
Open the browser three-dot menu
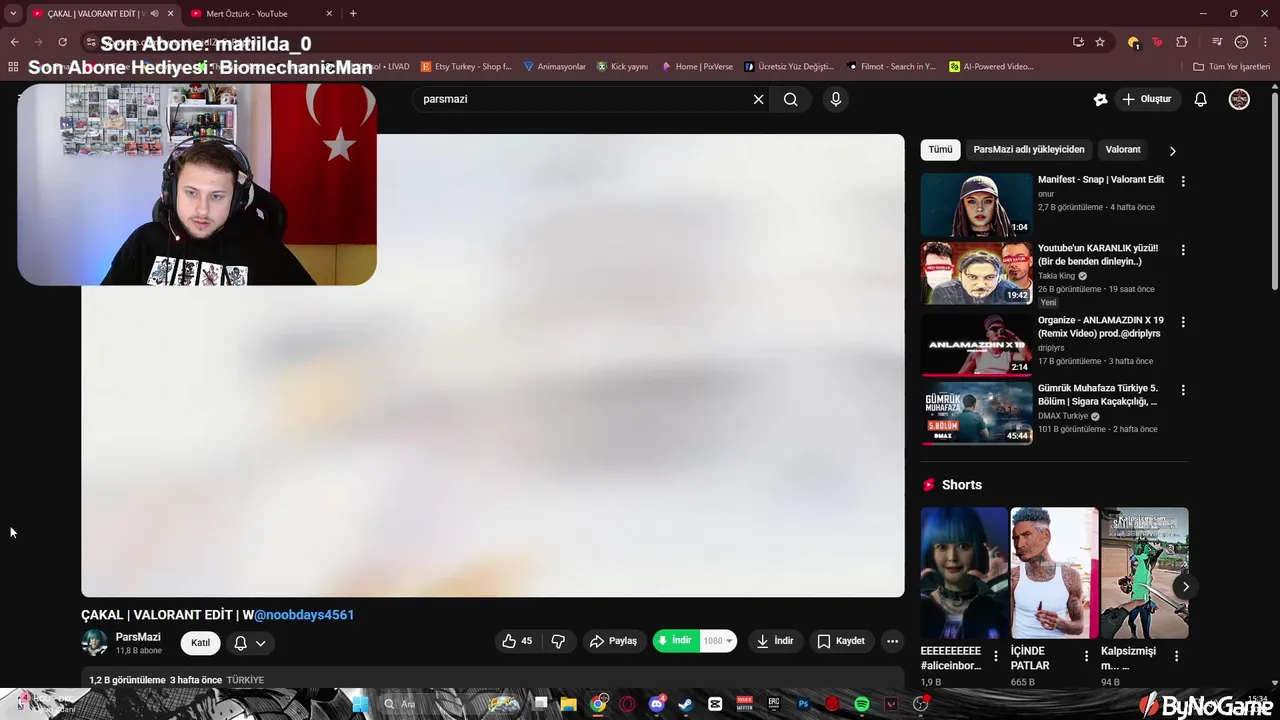click(1265, 42)
